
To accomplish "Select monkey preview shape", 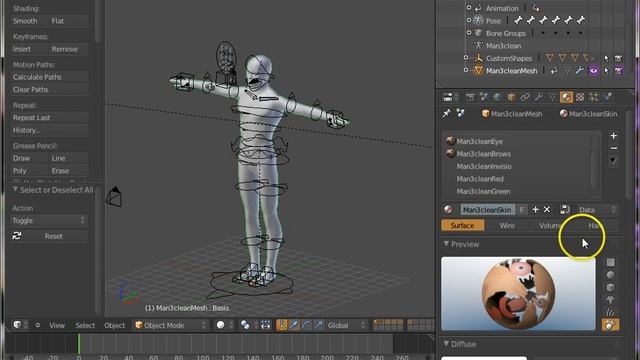I will 611,300.
